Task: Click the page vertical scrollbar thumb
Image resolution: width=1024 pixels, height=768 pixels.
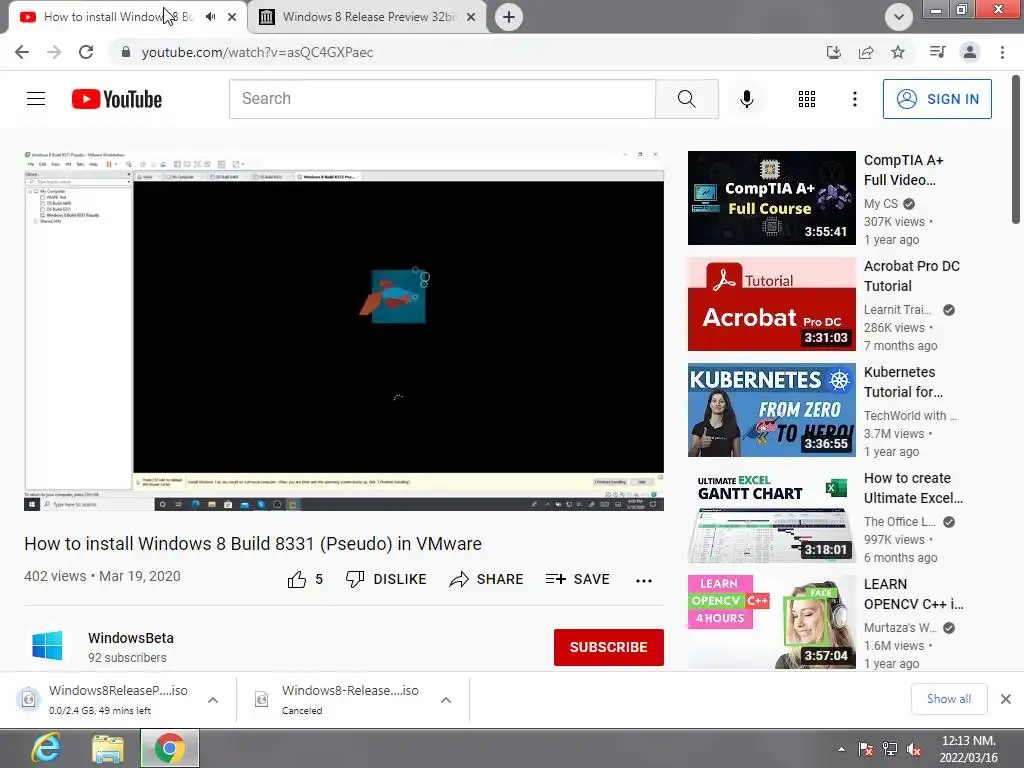Action: 1016,149
